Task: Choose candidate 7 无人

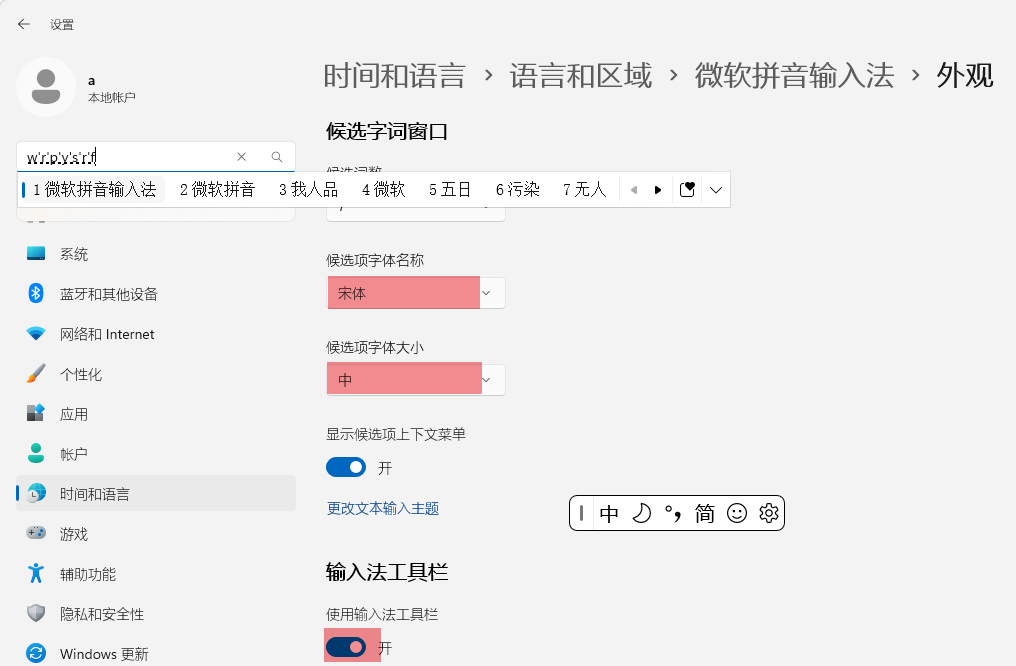Action: click(584, 189)
